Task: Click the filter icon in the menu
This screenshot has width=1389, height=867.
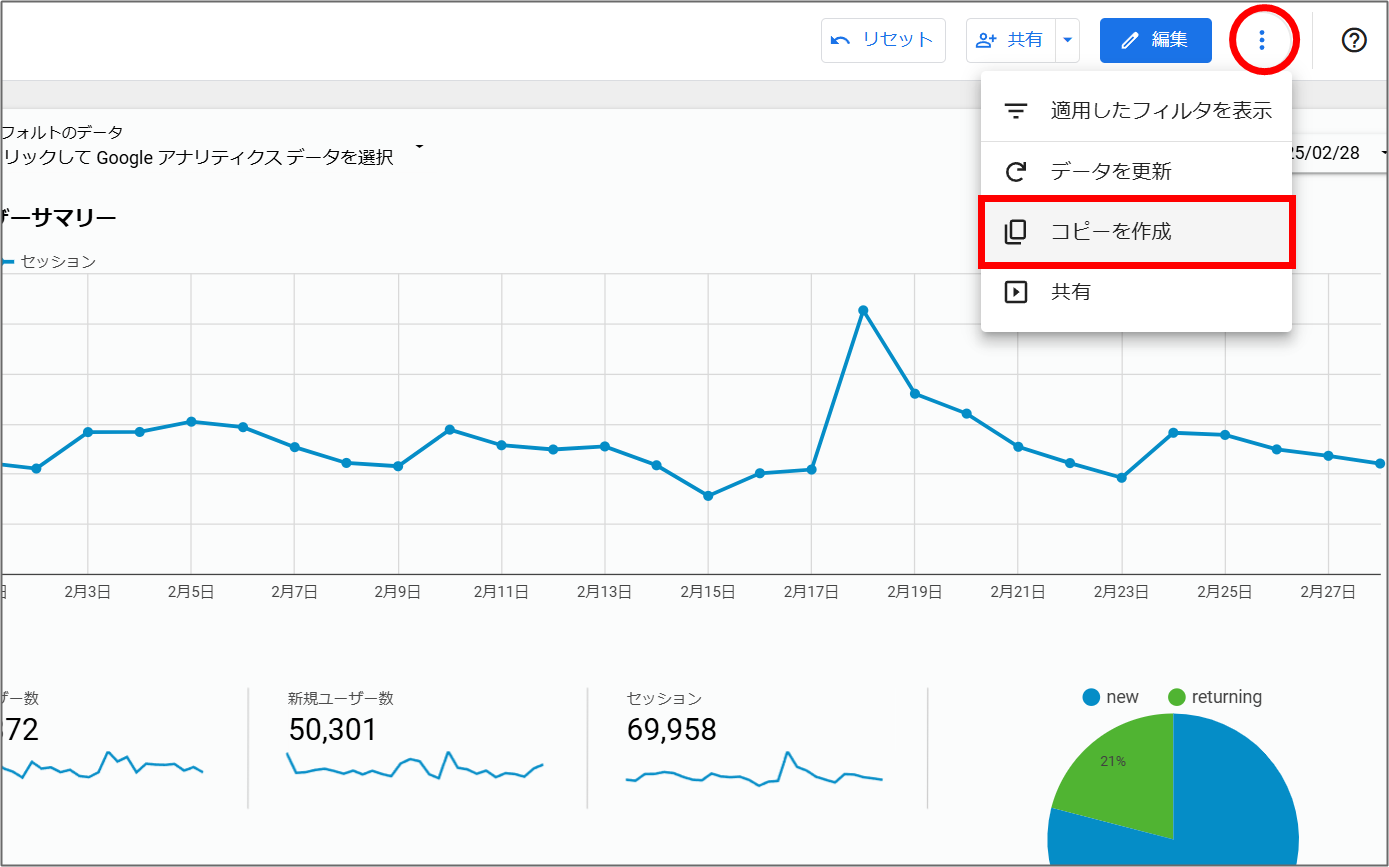Action: [1015, 111]
